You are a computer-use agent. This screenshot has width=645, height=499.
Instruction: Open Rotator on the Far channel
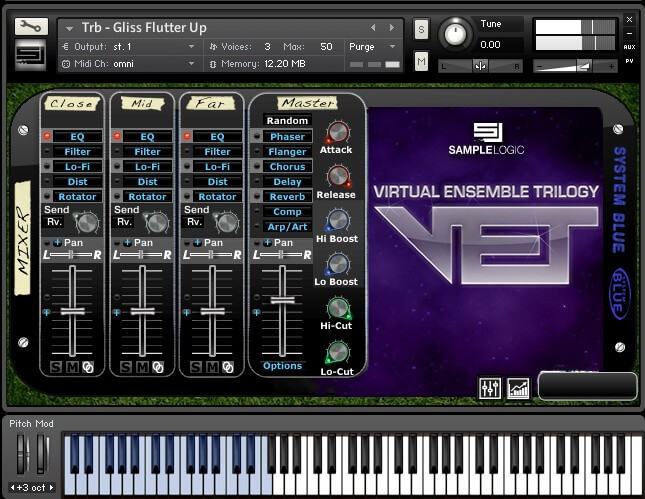217,197
